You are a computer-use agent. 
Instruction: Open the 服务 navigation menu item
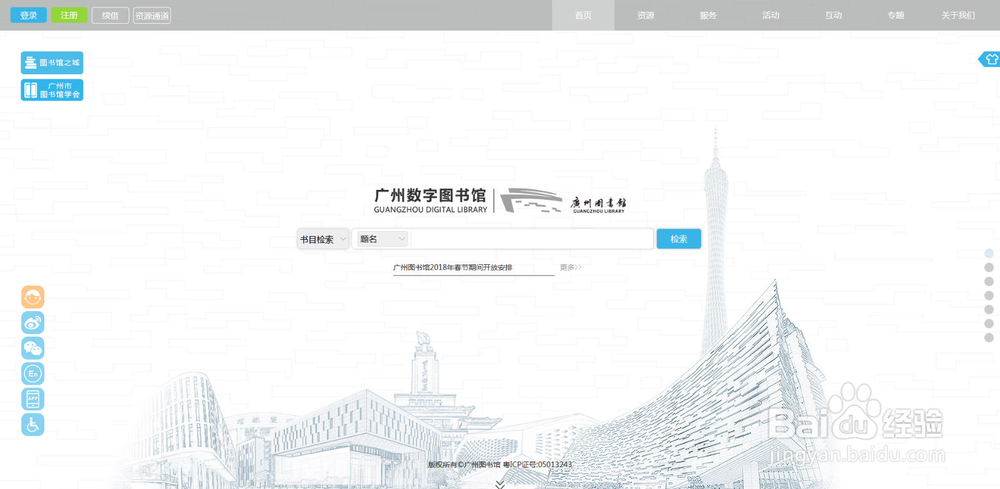tap(708, 15)
